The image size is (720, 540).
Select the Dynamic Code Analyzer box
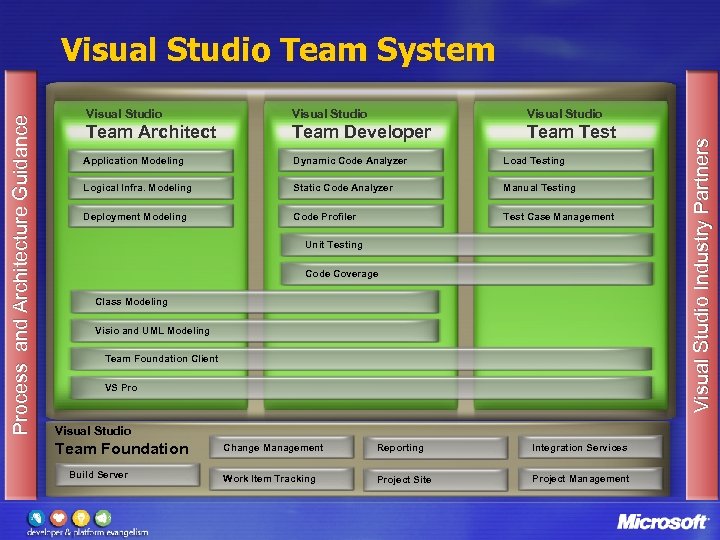pyautogui.click(x=361, y=161)
